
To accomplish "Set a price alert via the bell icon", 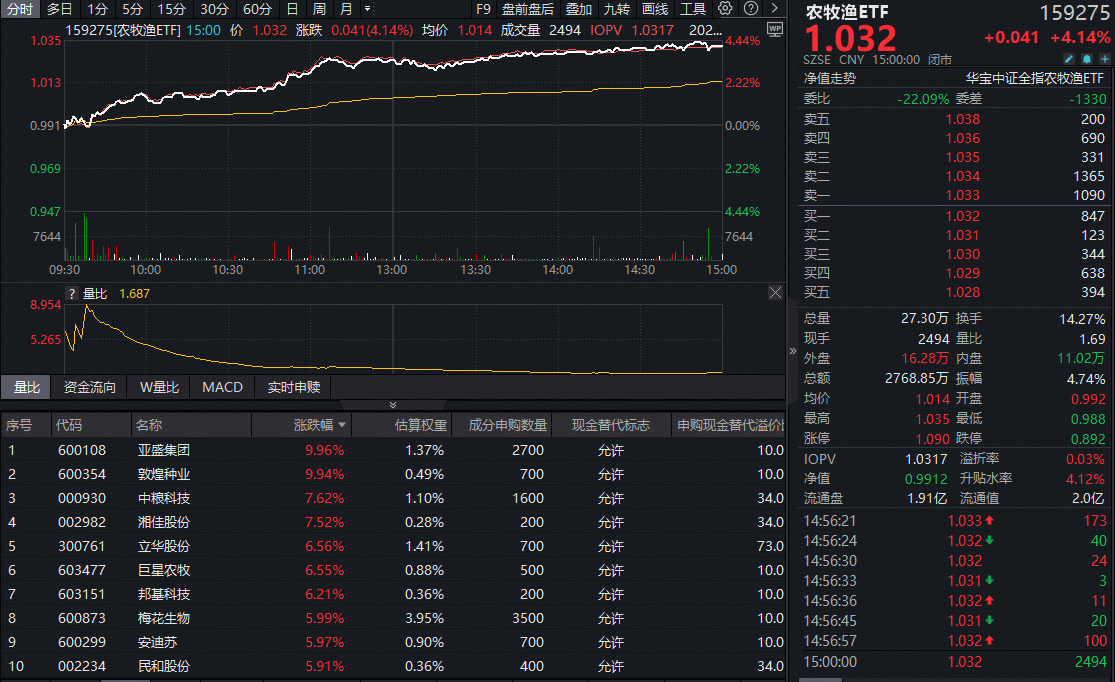I will pos(1089,59).
